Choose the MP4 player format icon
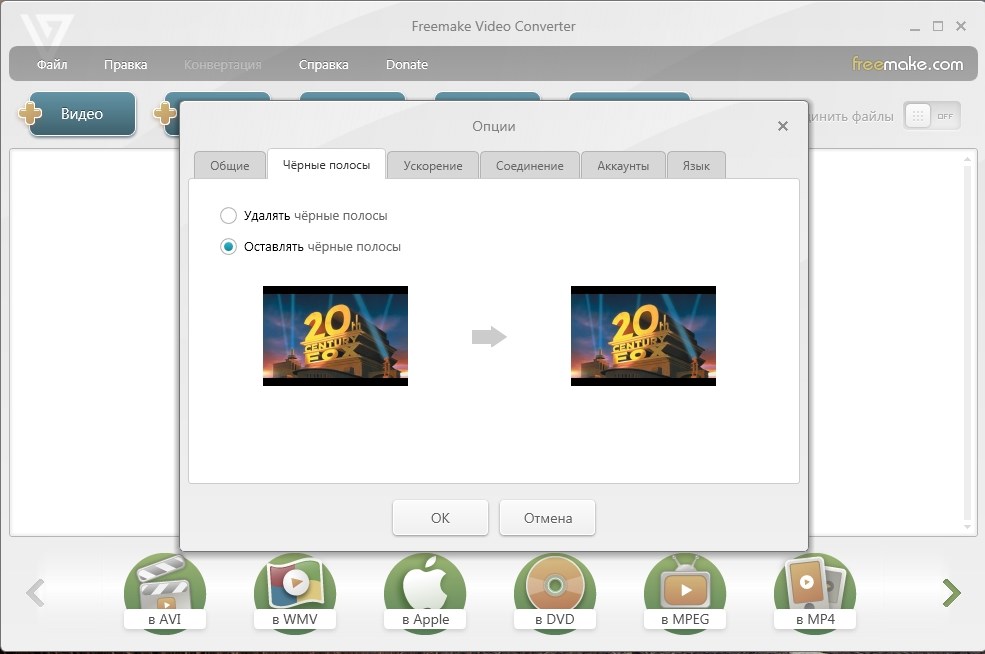The width and height of the screenshot is (985, 654). [x=814, y=590]
